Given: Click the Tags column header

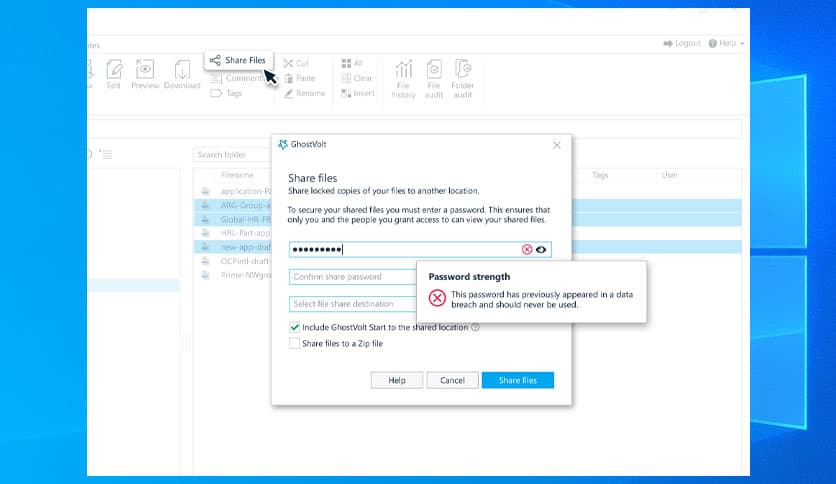Looking at the screenshot, I should [x=600, y=175].
